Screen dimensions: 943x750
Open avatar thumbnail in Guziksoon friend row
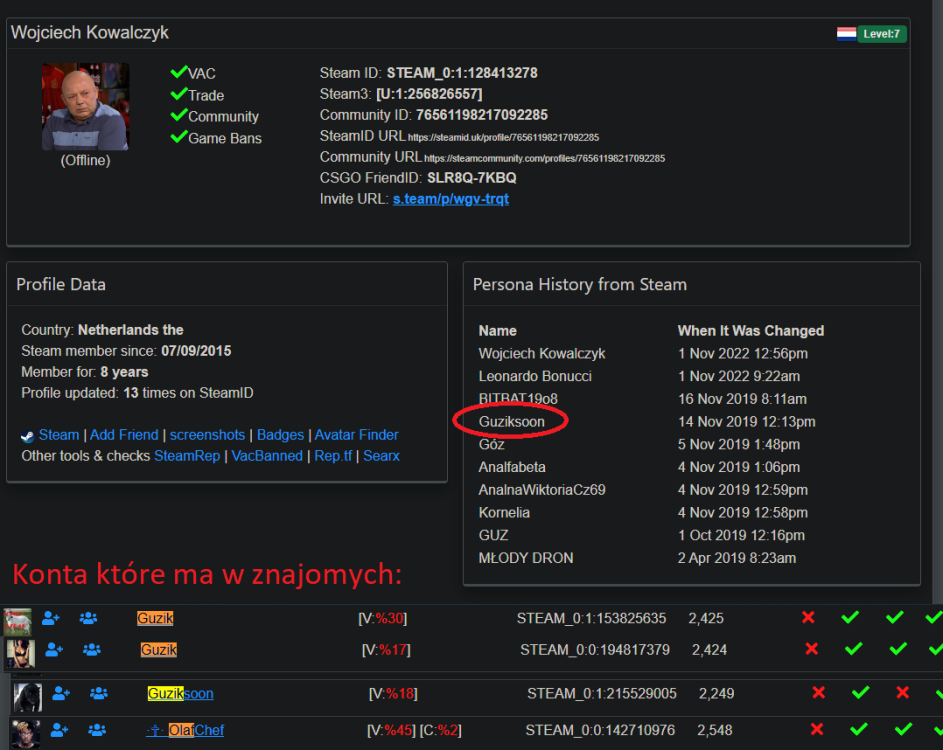pos(28,697)
